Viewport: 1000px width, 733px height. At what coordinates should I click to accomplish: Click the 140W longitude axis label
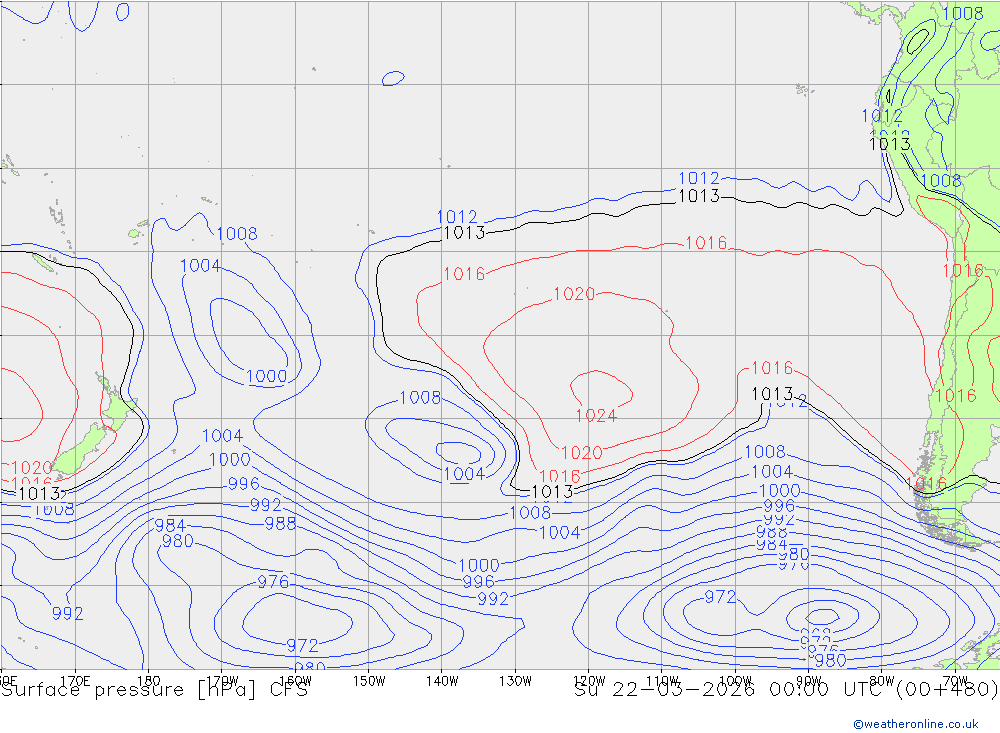(x=441, y=680)
